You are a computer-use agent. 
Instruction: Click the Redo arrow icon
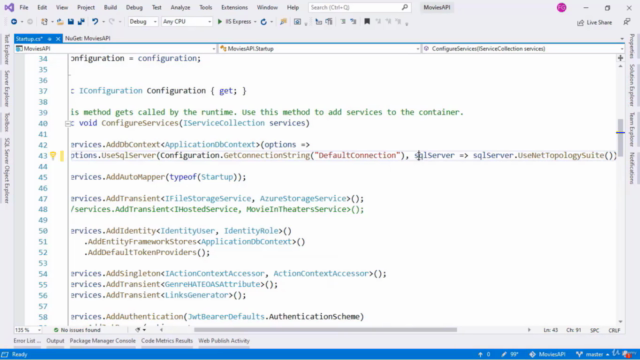point(111,22)
